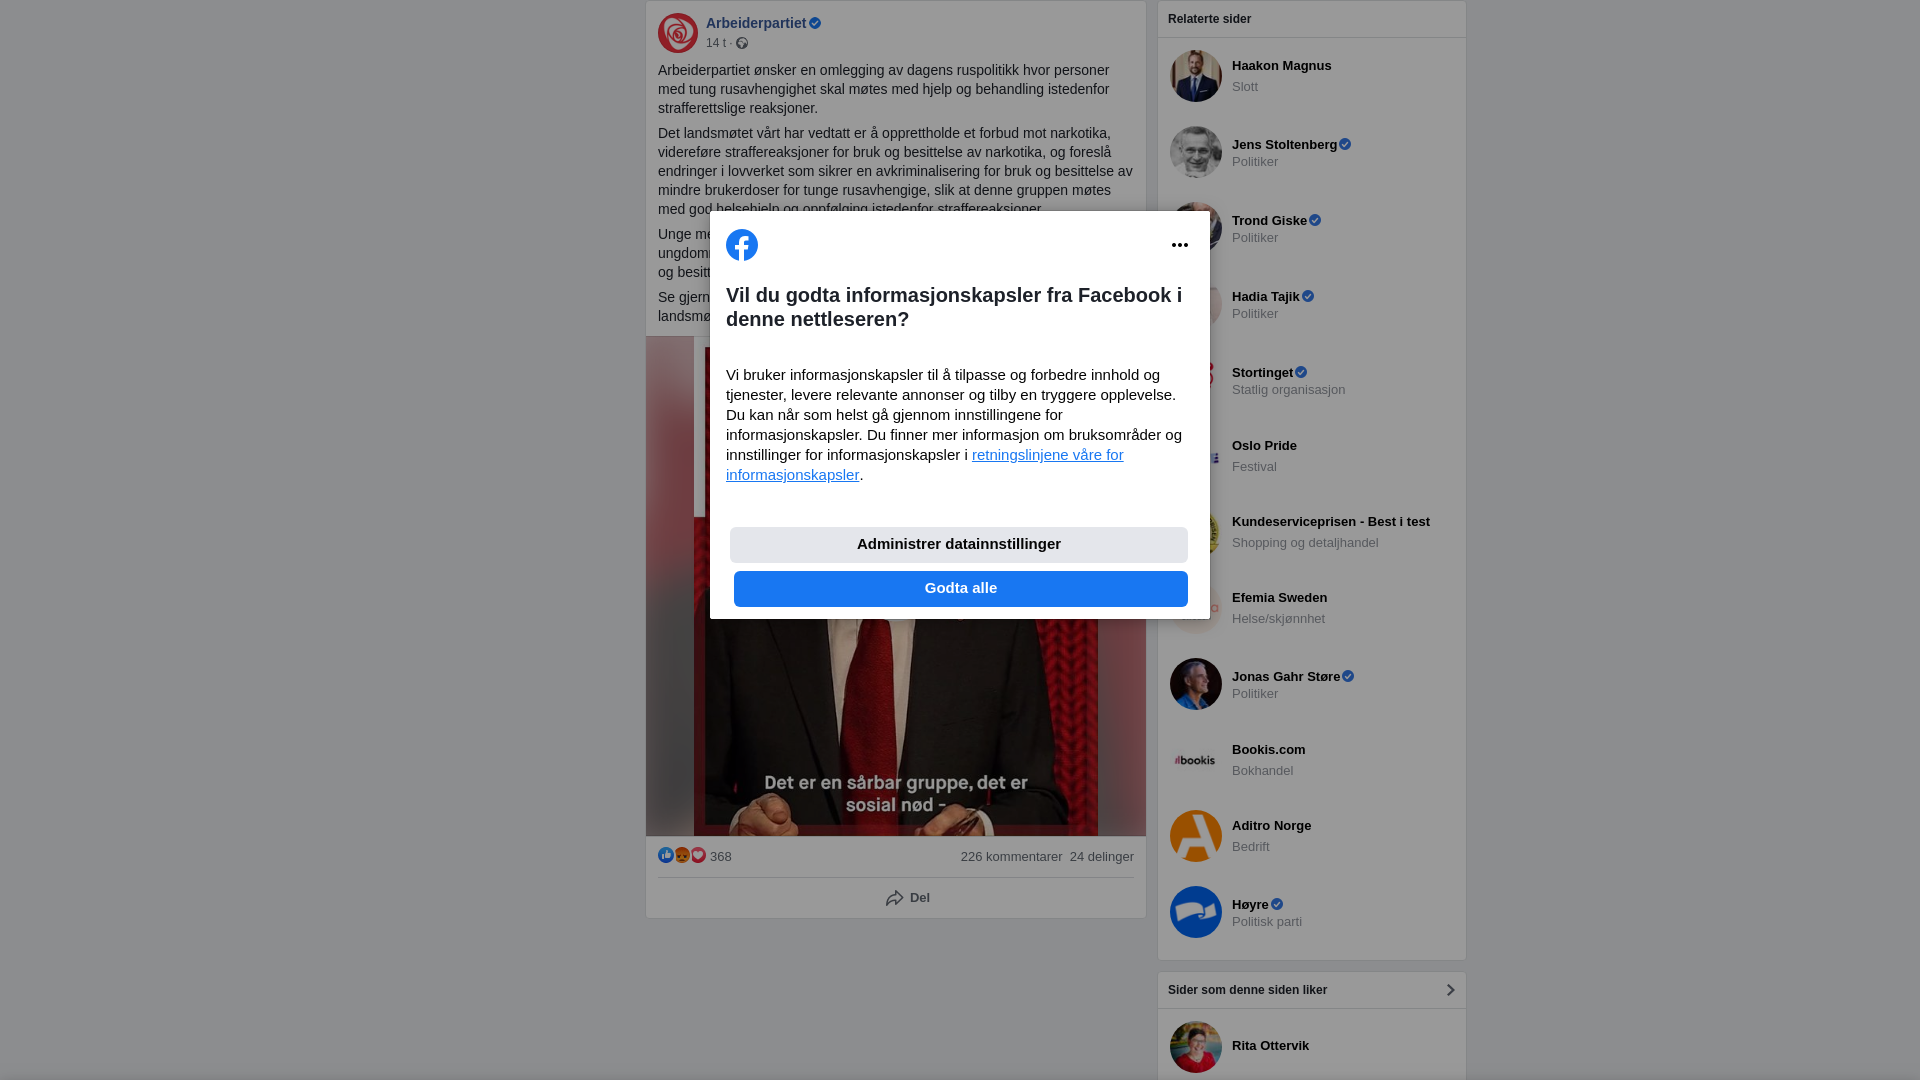
Task: Click the Facebook logo in the dialog
Action: pyautogui.click(x=742, y=245)
